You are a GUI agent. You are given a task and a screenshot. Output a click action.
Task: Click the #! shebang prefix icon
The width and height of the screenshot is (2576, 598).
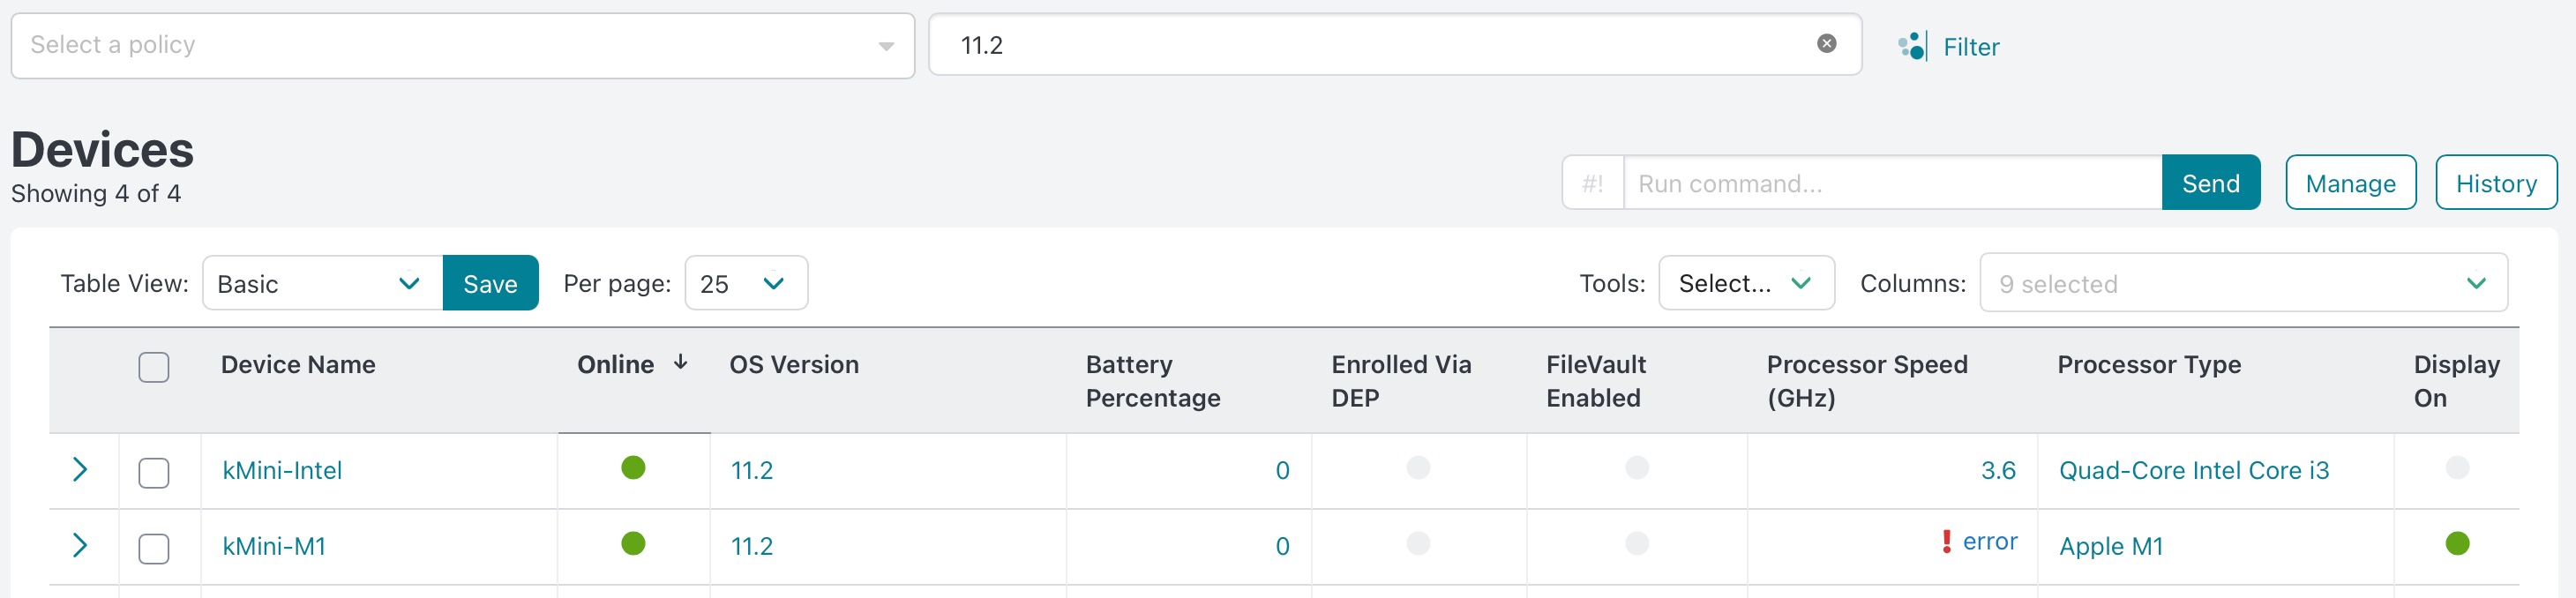[1593, 183]
